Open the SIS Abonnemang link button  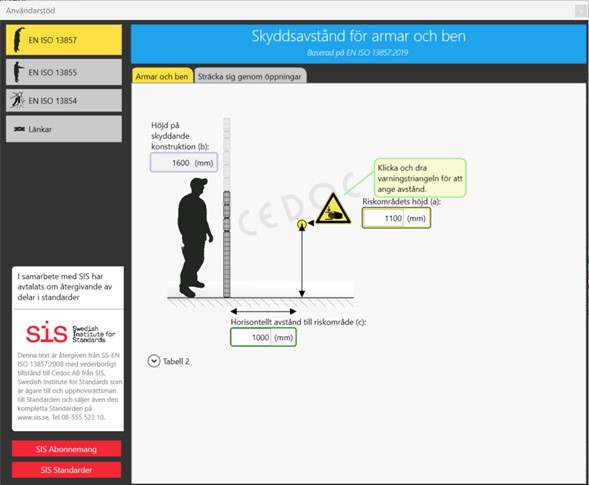point(66,449)
